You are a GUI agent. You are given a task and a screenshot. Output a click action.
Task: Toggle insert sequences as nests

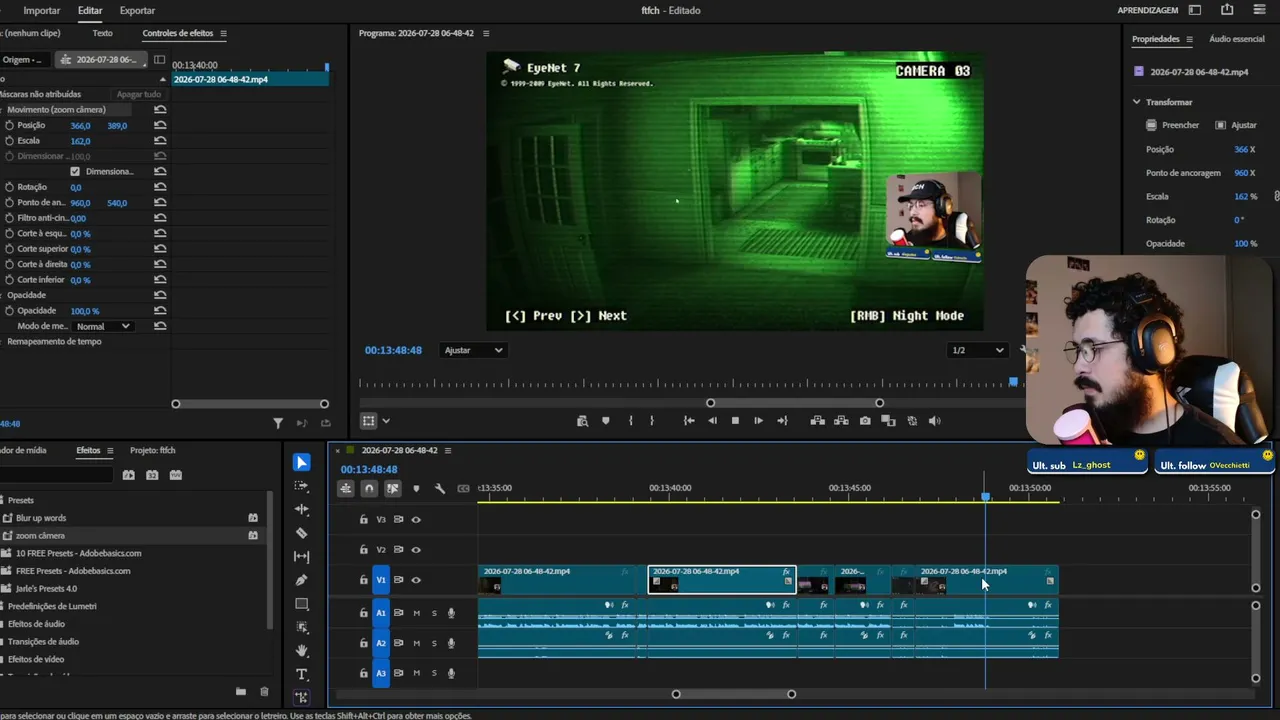[345, 489]
